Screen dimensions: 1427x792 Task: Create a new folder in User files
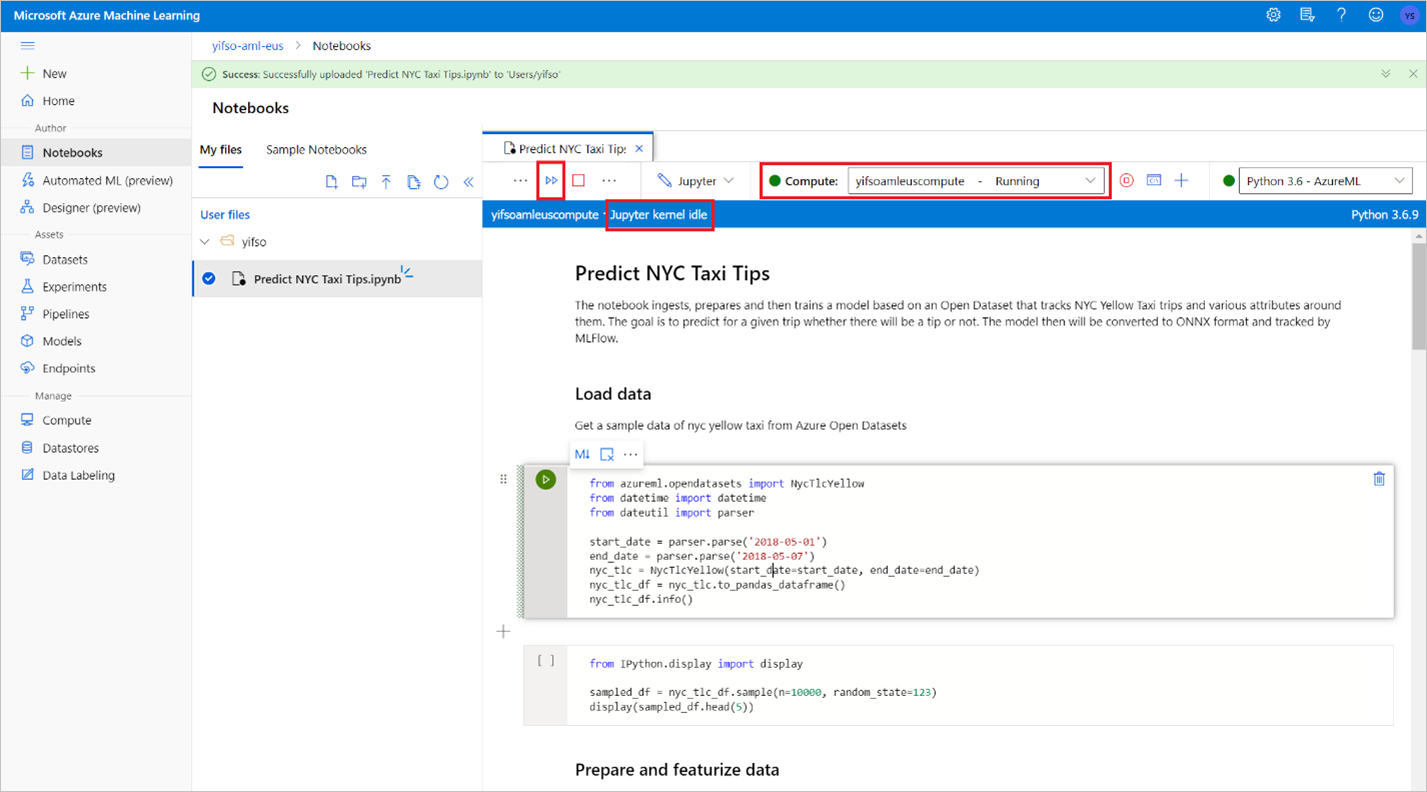coord(360,181)
